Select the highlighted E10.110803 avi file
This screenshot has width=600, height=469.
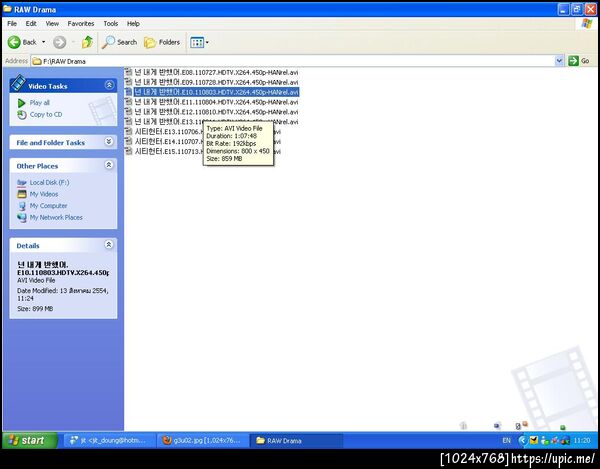coord(216,92)
